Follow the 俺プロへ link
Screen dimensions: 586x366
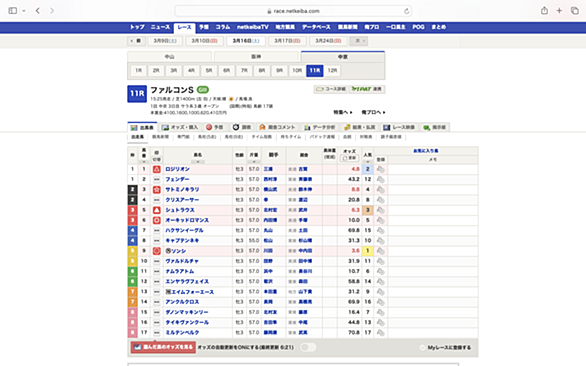point(373,112)
